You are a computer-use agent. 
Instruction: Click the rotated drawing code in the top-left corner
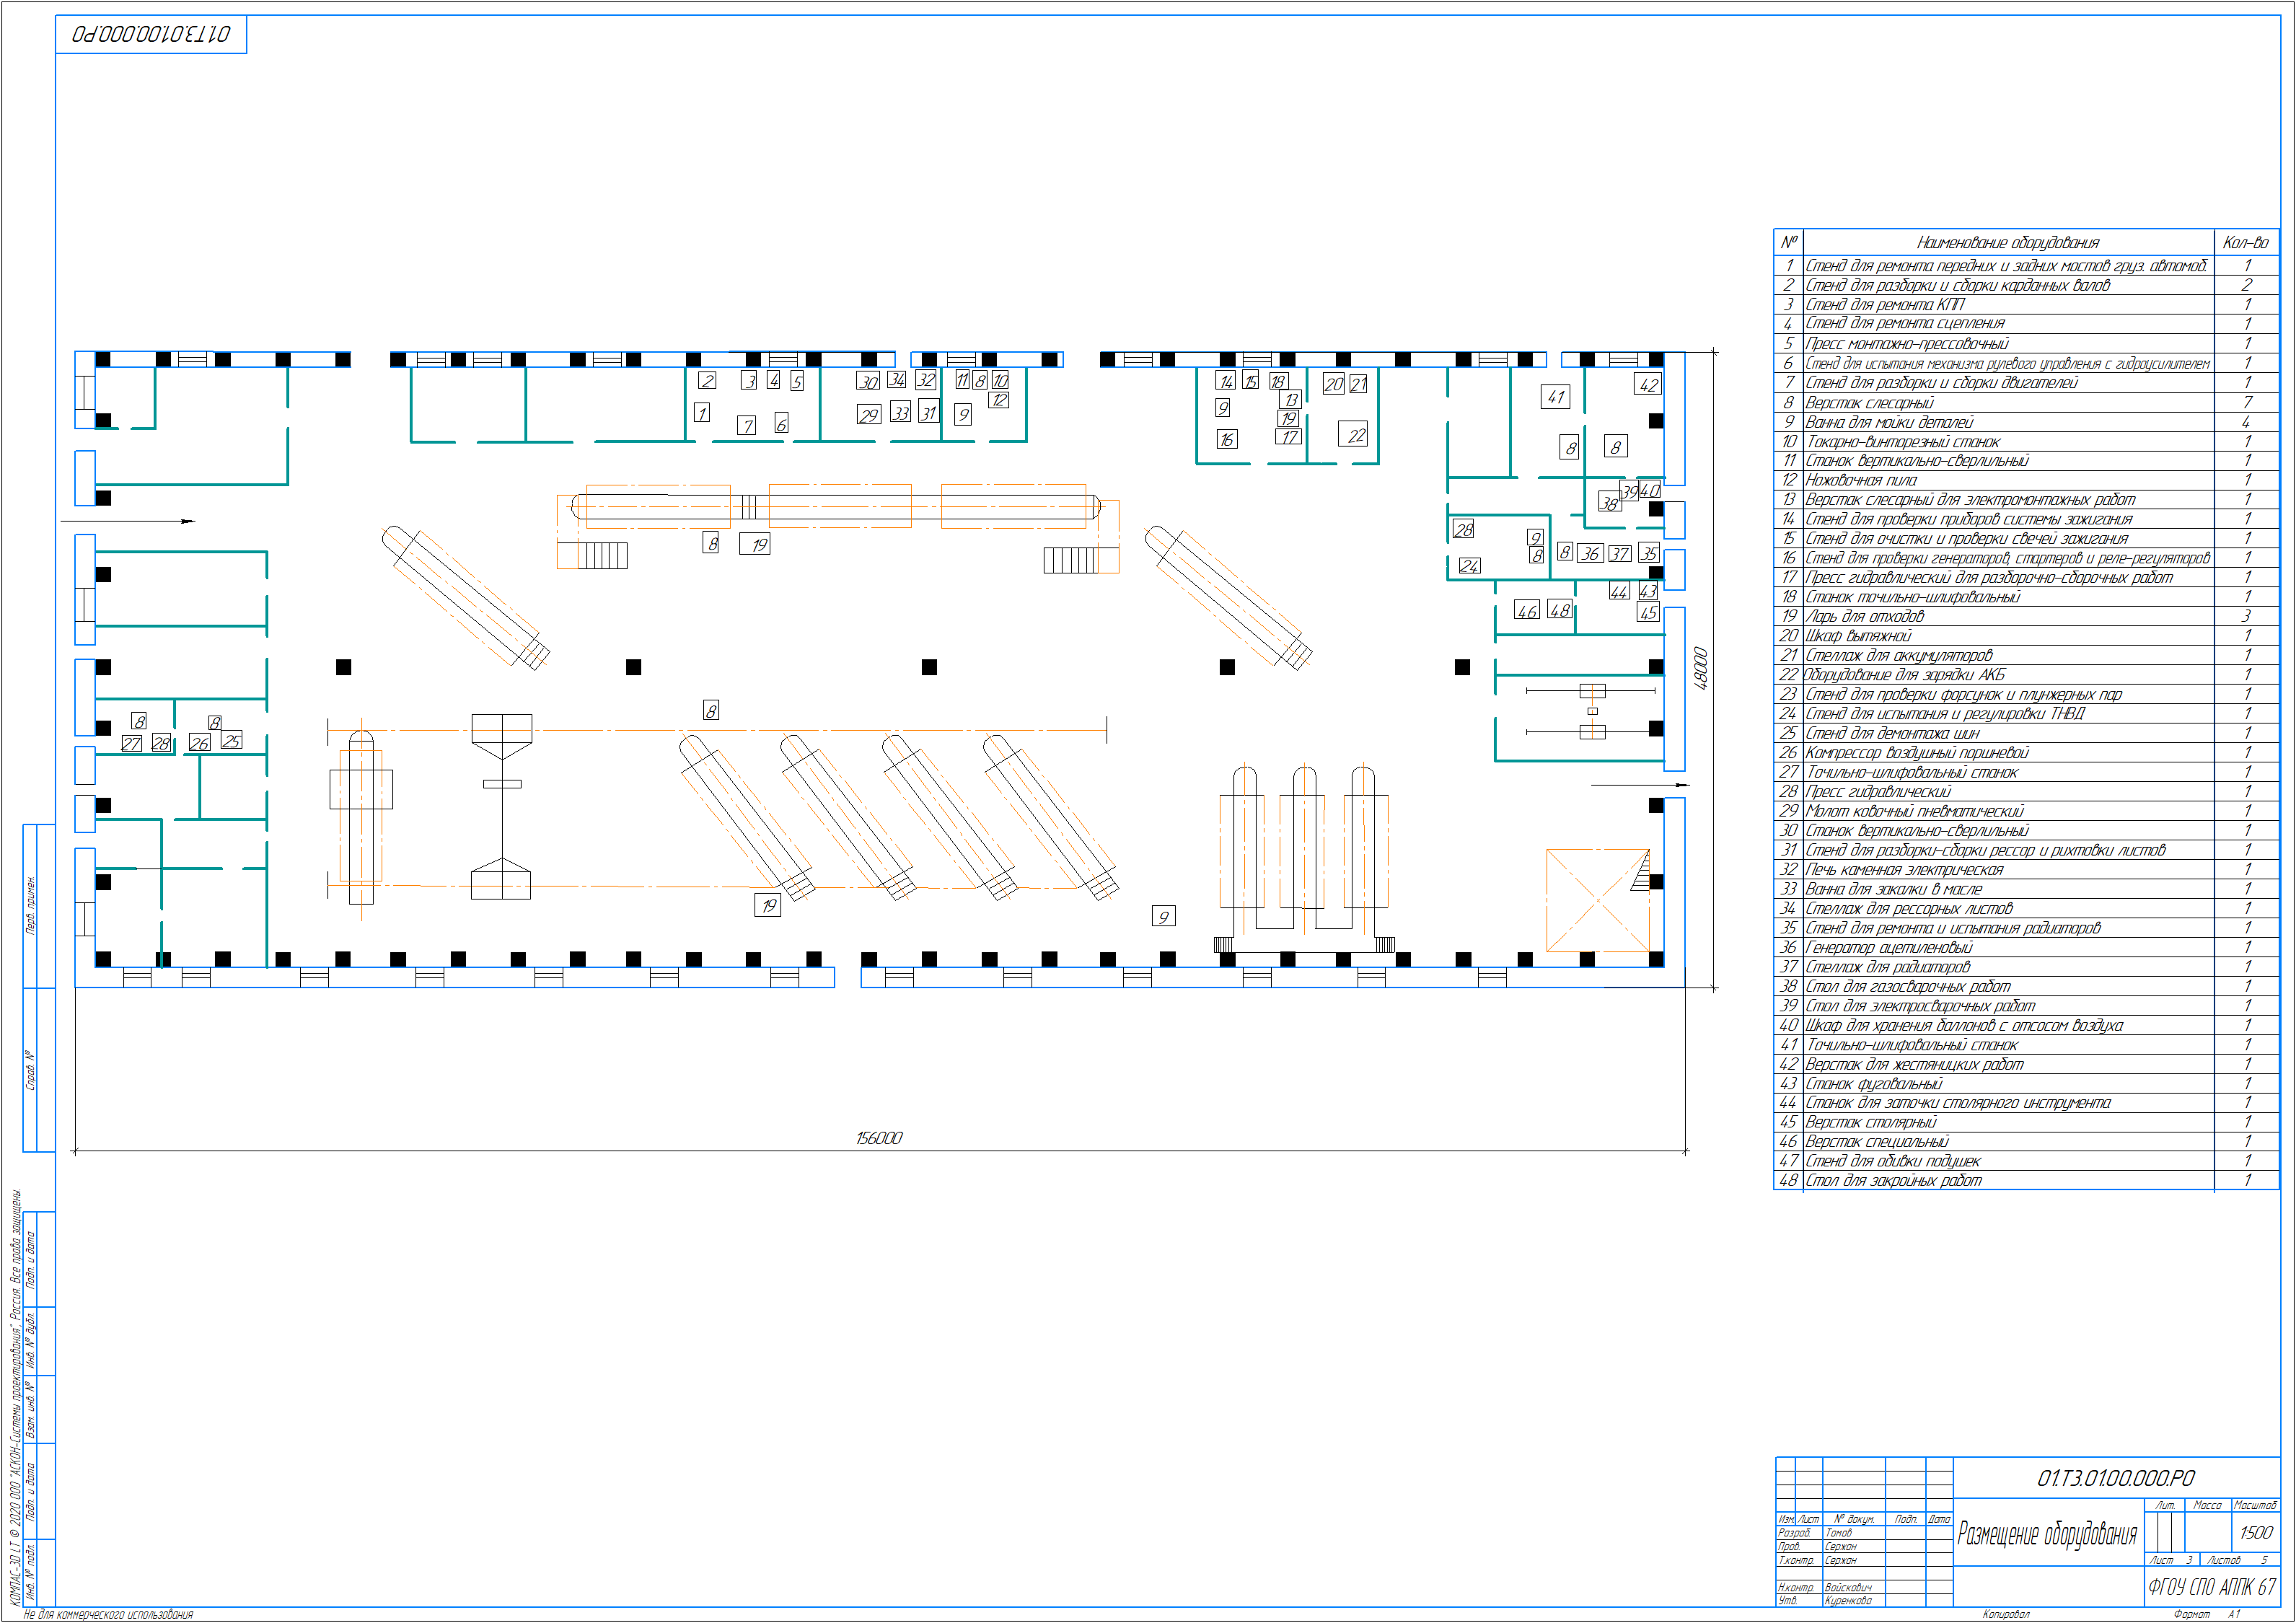151,35
